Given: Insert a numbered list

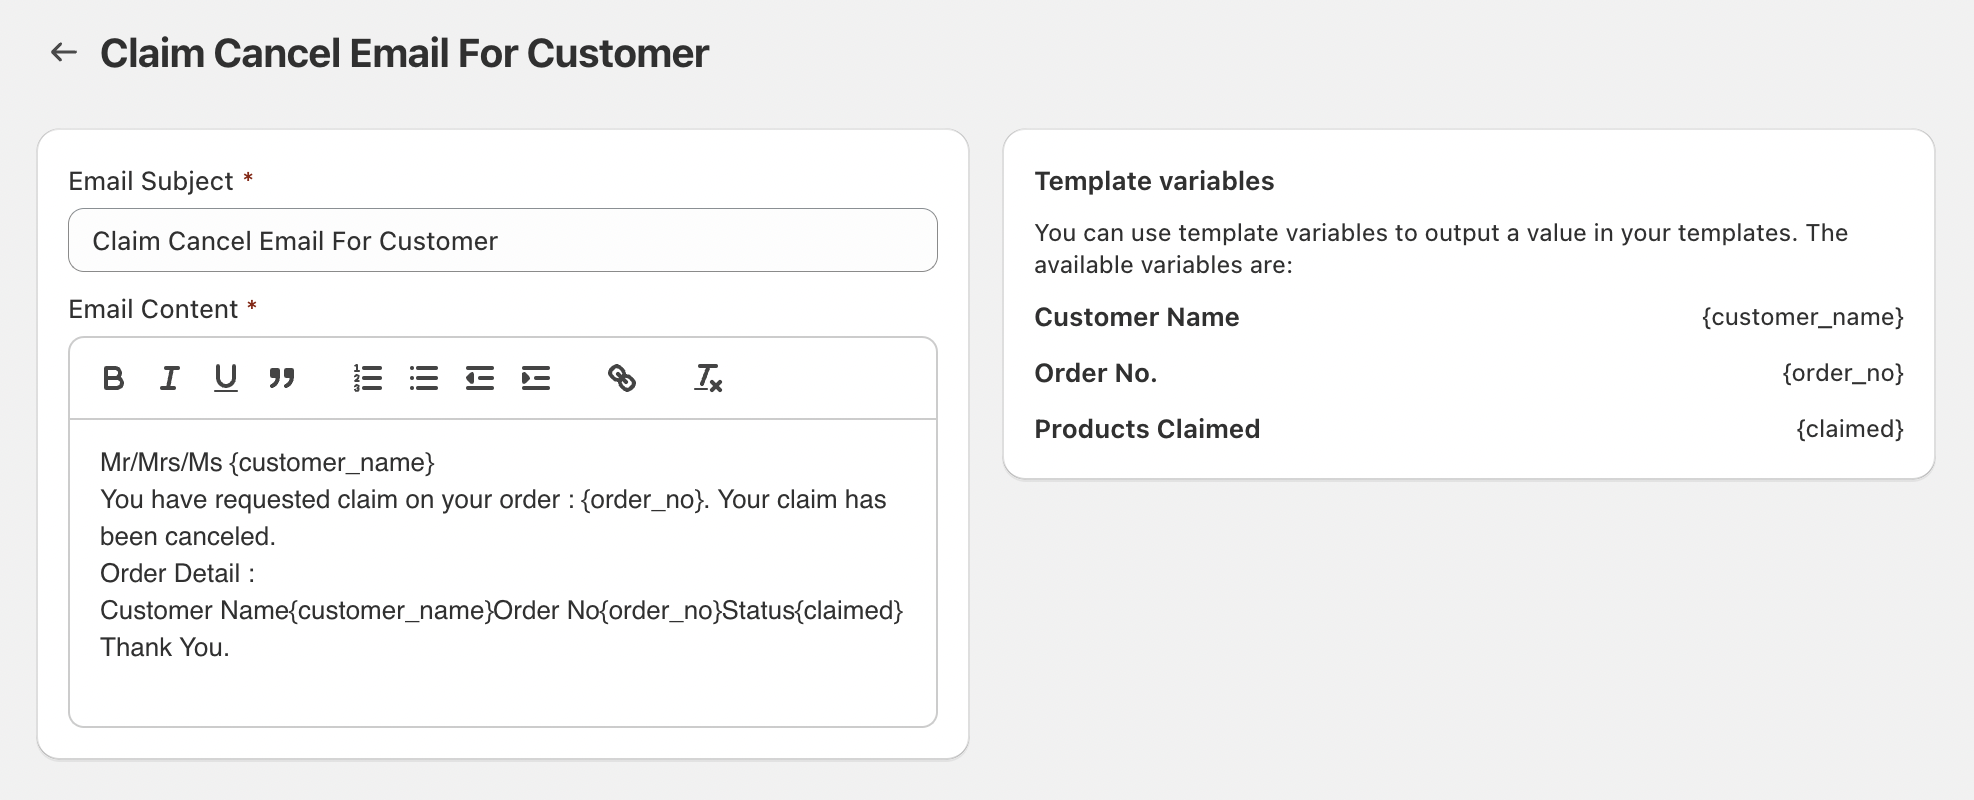Looking at the screenshot, I should click(x=368, y=378).
